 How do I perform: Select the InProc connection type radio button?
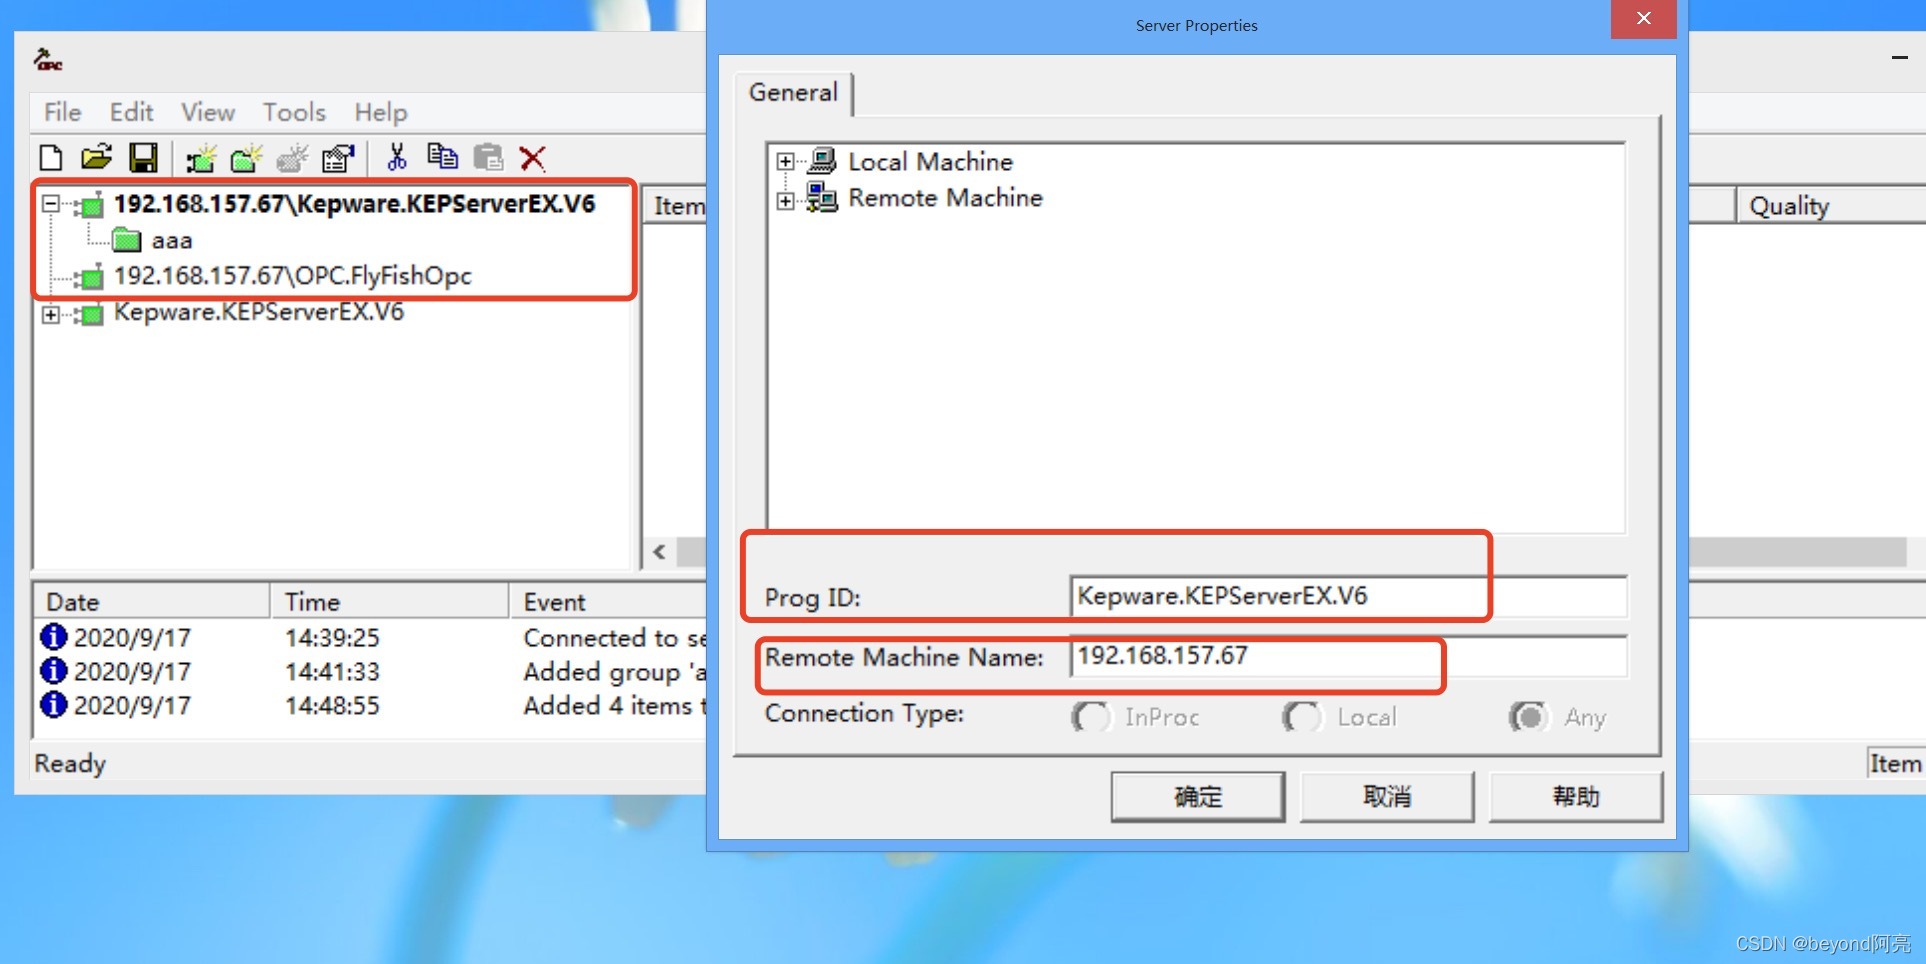(1090, 716)
